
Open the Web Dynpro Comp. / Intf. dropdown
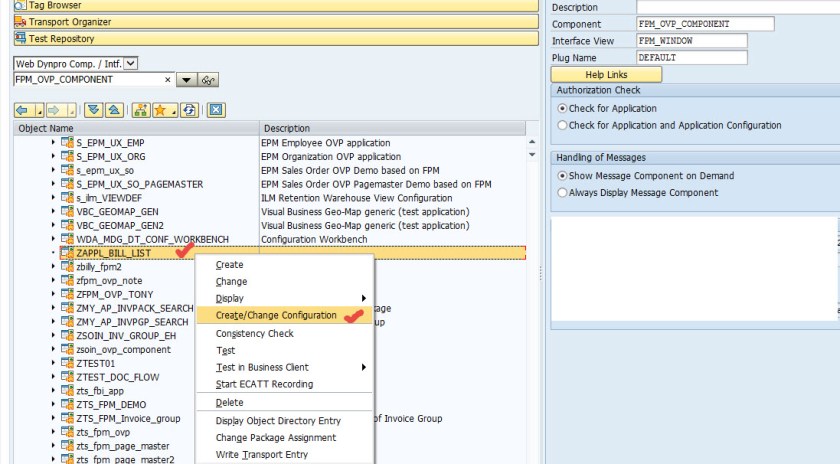click(x=130, y=63)
